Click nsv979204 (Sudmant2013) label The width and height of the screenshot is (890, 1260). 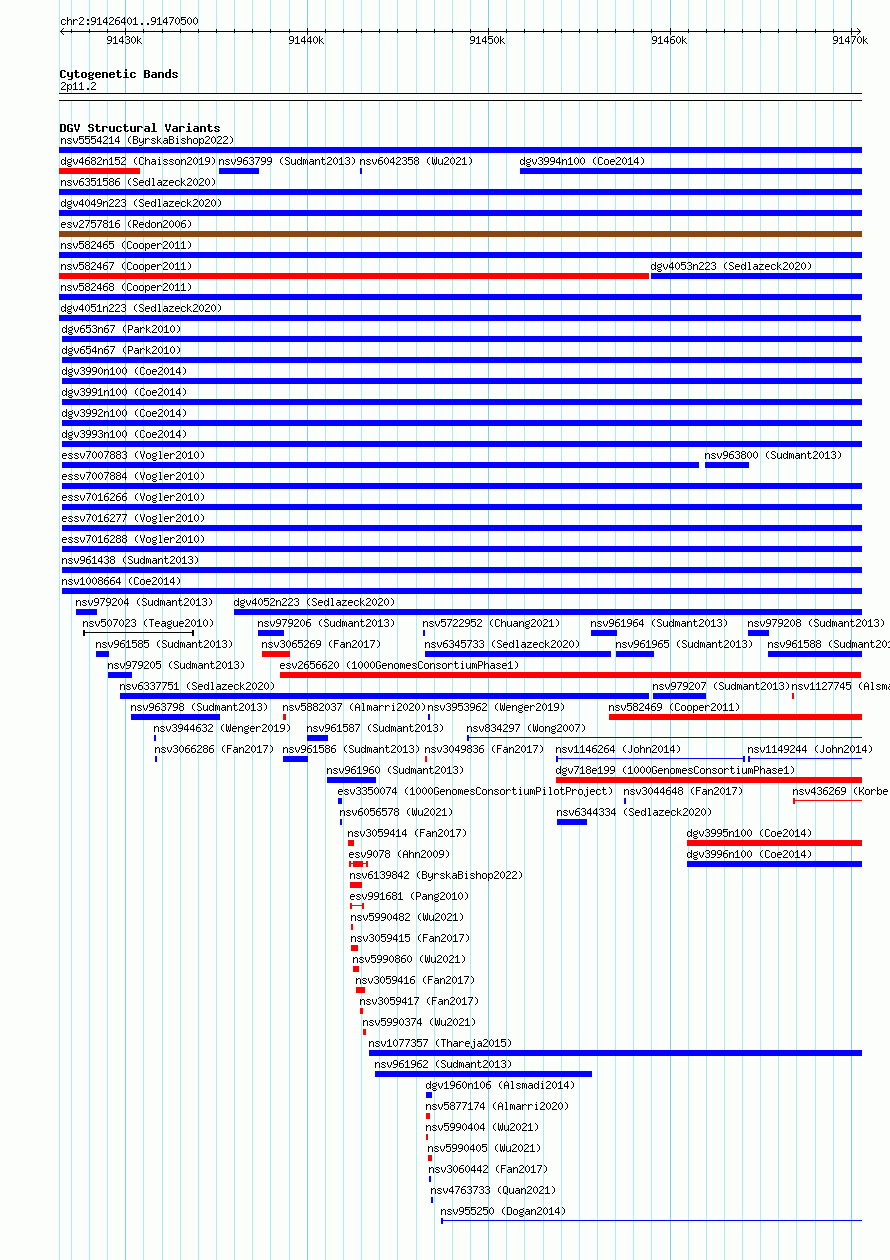[x=144, y=602]
